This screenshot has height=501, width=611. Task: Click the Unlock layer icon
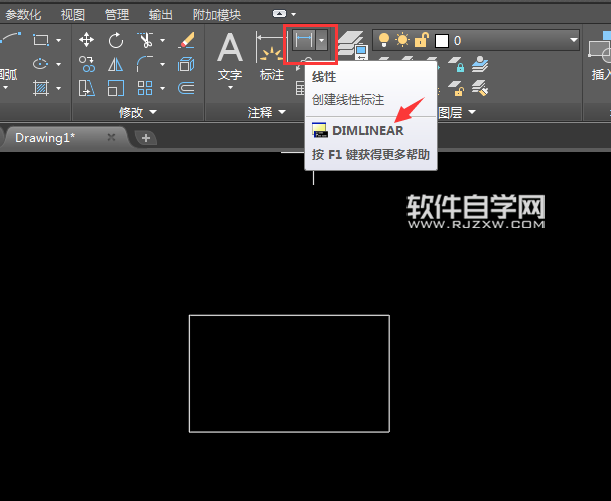455,88
